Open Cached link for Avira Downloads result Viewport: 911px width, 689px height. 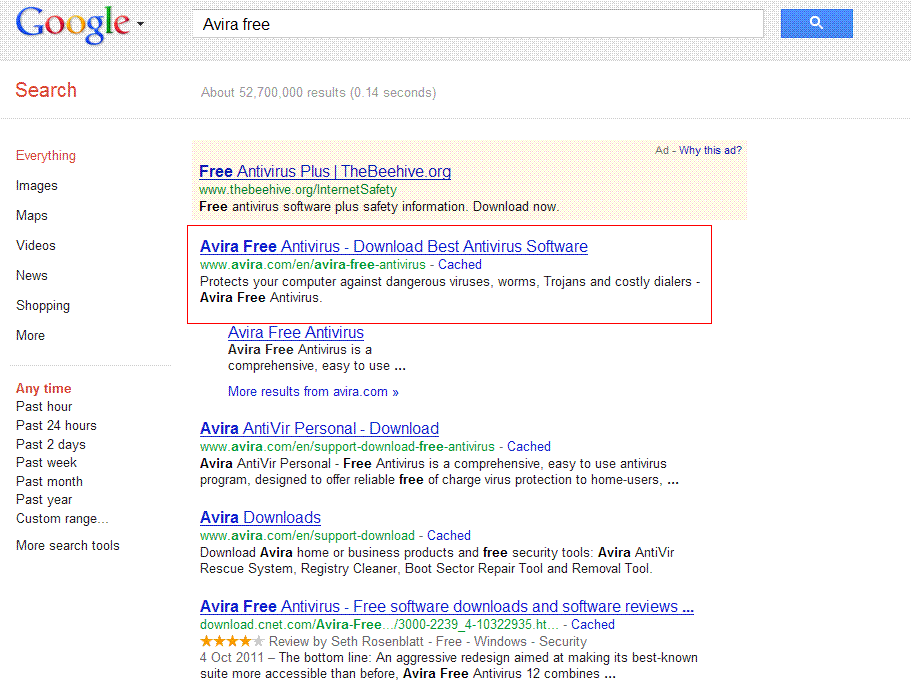(449, 535)
